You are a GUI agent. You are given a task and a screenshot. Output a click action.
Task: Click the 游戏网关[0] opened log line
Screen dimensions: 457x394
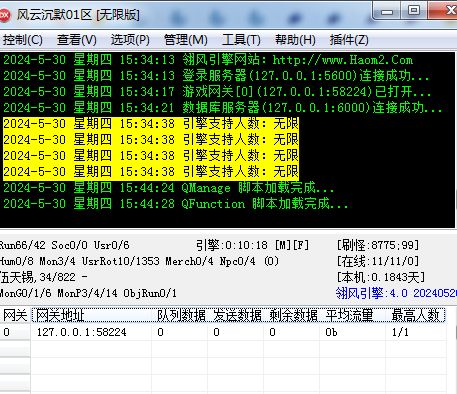(x=217, y=92)
